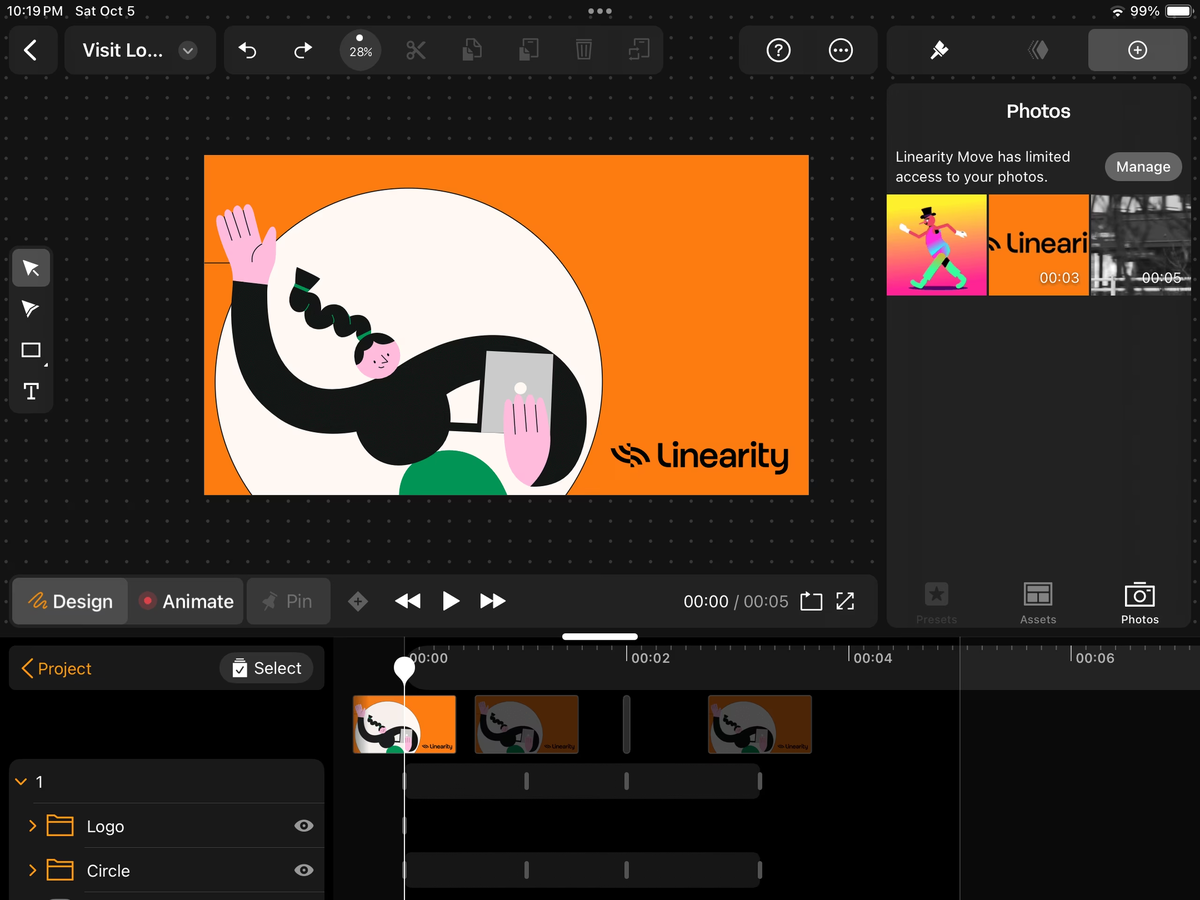Select the grayscale 00:05 video thumbnail
The width and height of the screenshot is (1200, 900).
tap(1139, 245)
